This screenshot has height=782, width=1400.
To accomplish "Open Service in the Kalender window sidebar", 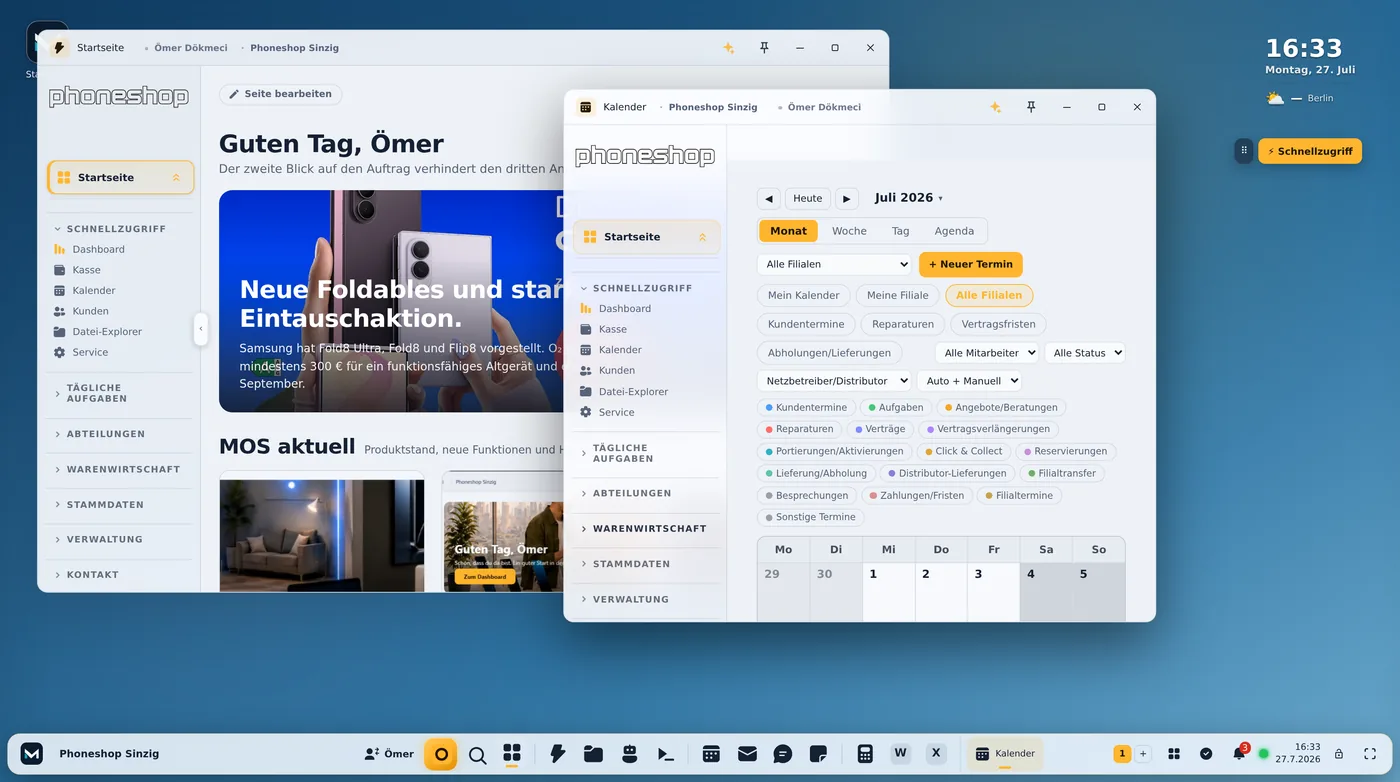I will point(616,412).
